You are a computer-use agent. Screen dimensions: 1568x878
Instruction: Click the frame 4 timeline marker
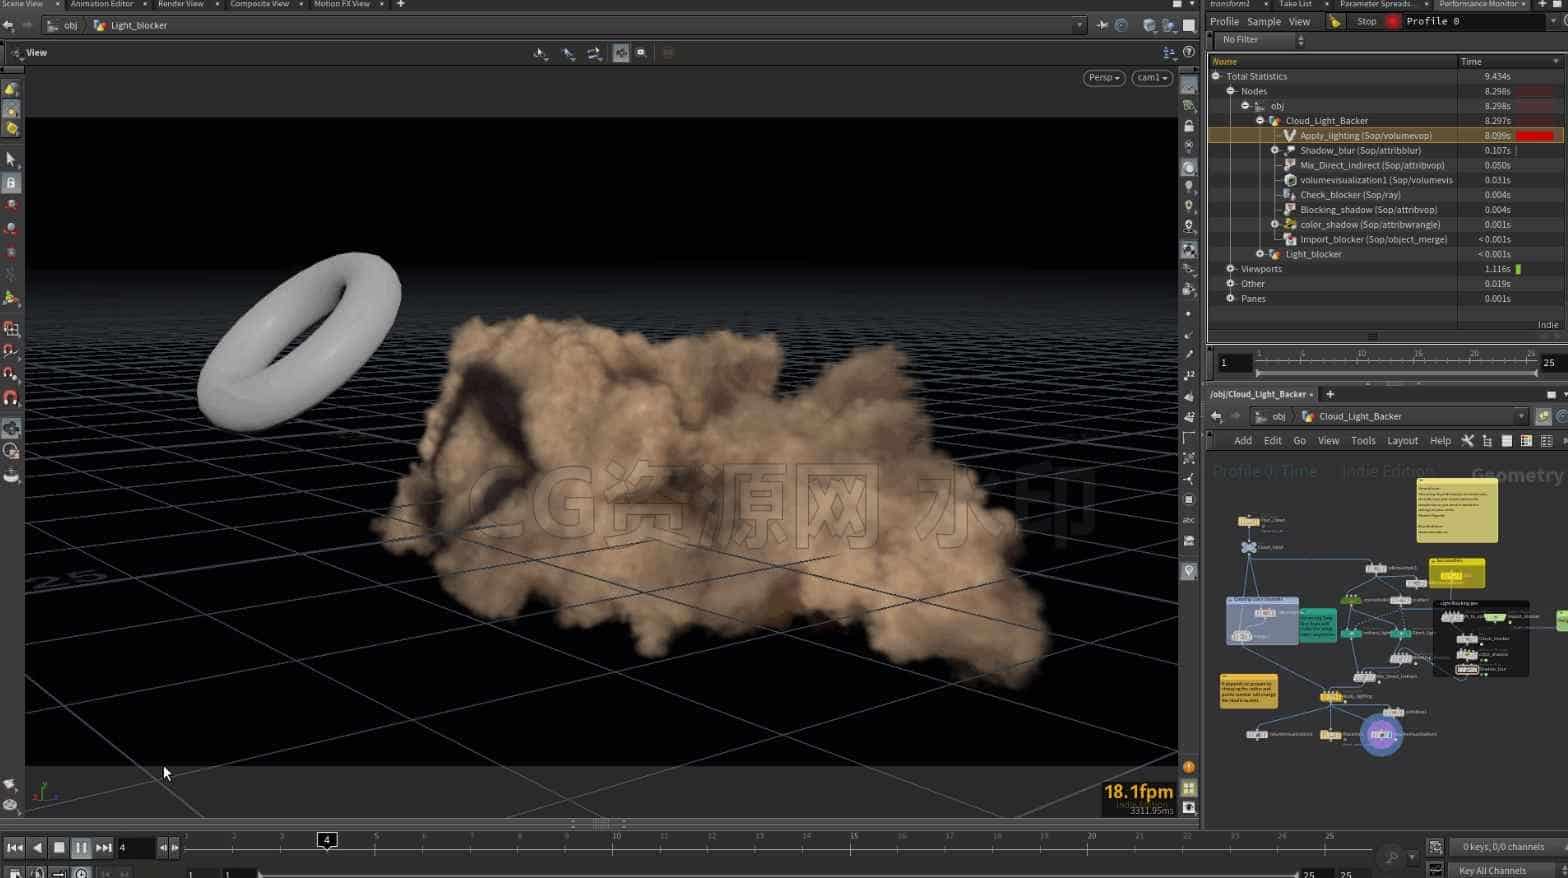[x=327, y=840]
